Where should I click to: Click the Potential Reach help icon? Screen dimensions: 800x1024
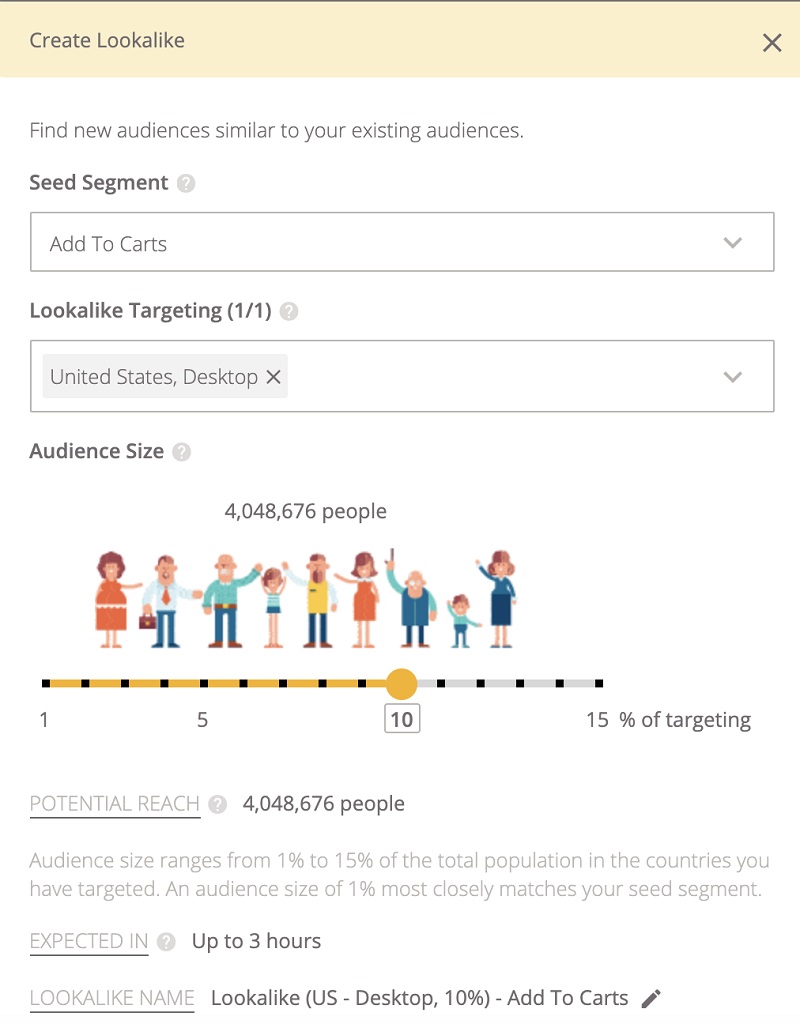pos(218,805)
